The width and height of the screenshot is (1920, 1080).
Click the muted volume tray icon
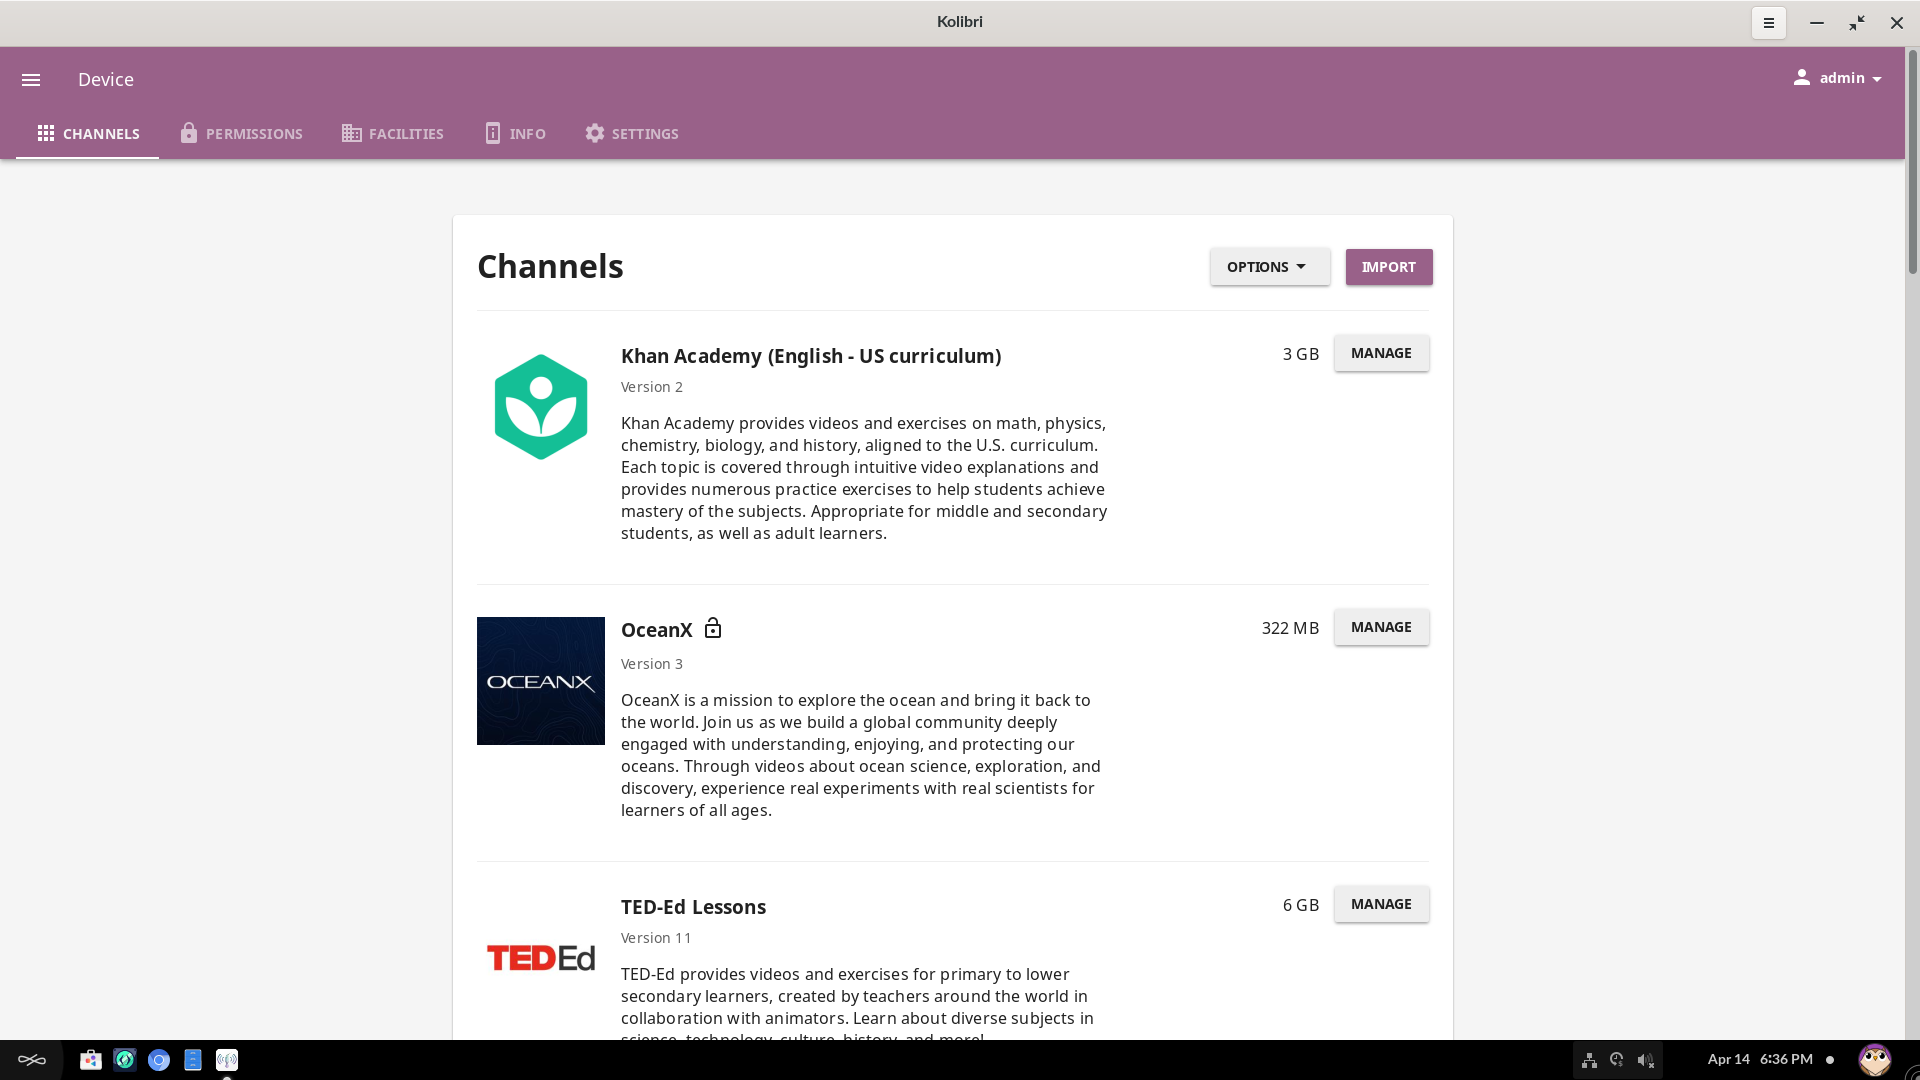coord(1645,1060)
